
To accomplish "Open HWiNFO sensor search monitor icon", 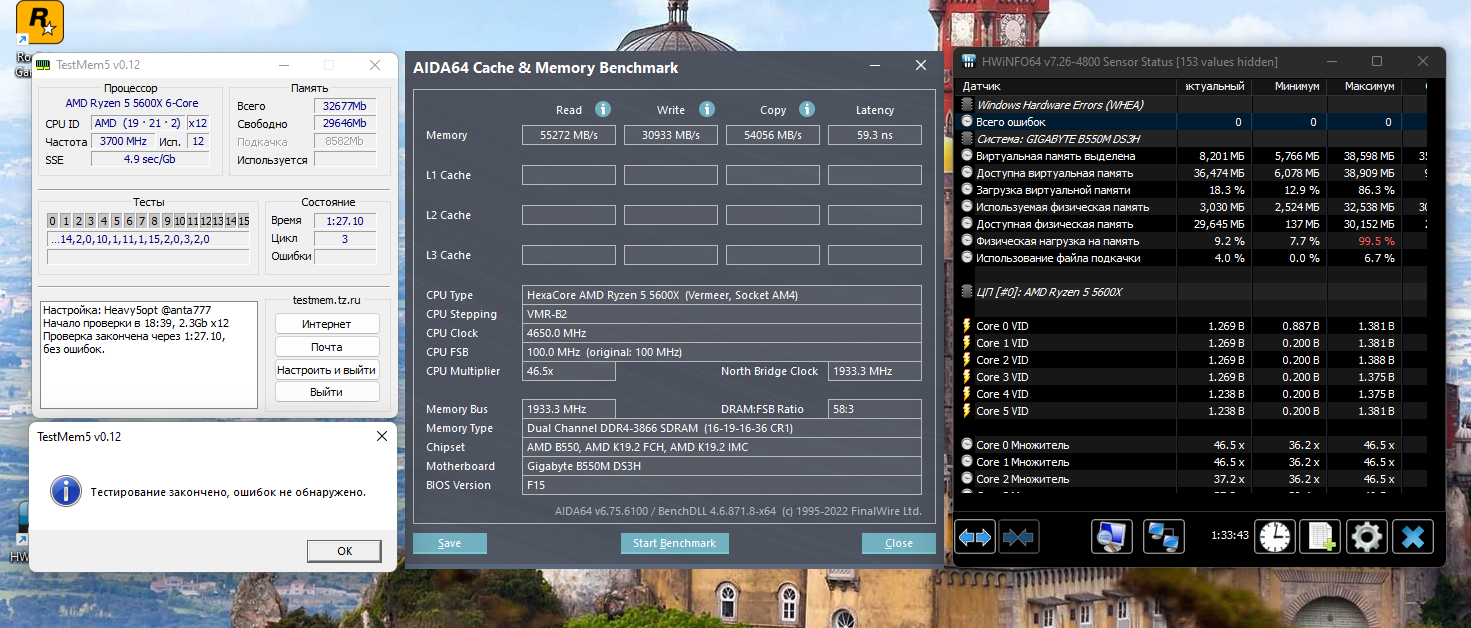I will pyautogui.click(x=1111, y=537).
